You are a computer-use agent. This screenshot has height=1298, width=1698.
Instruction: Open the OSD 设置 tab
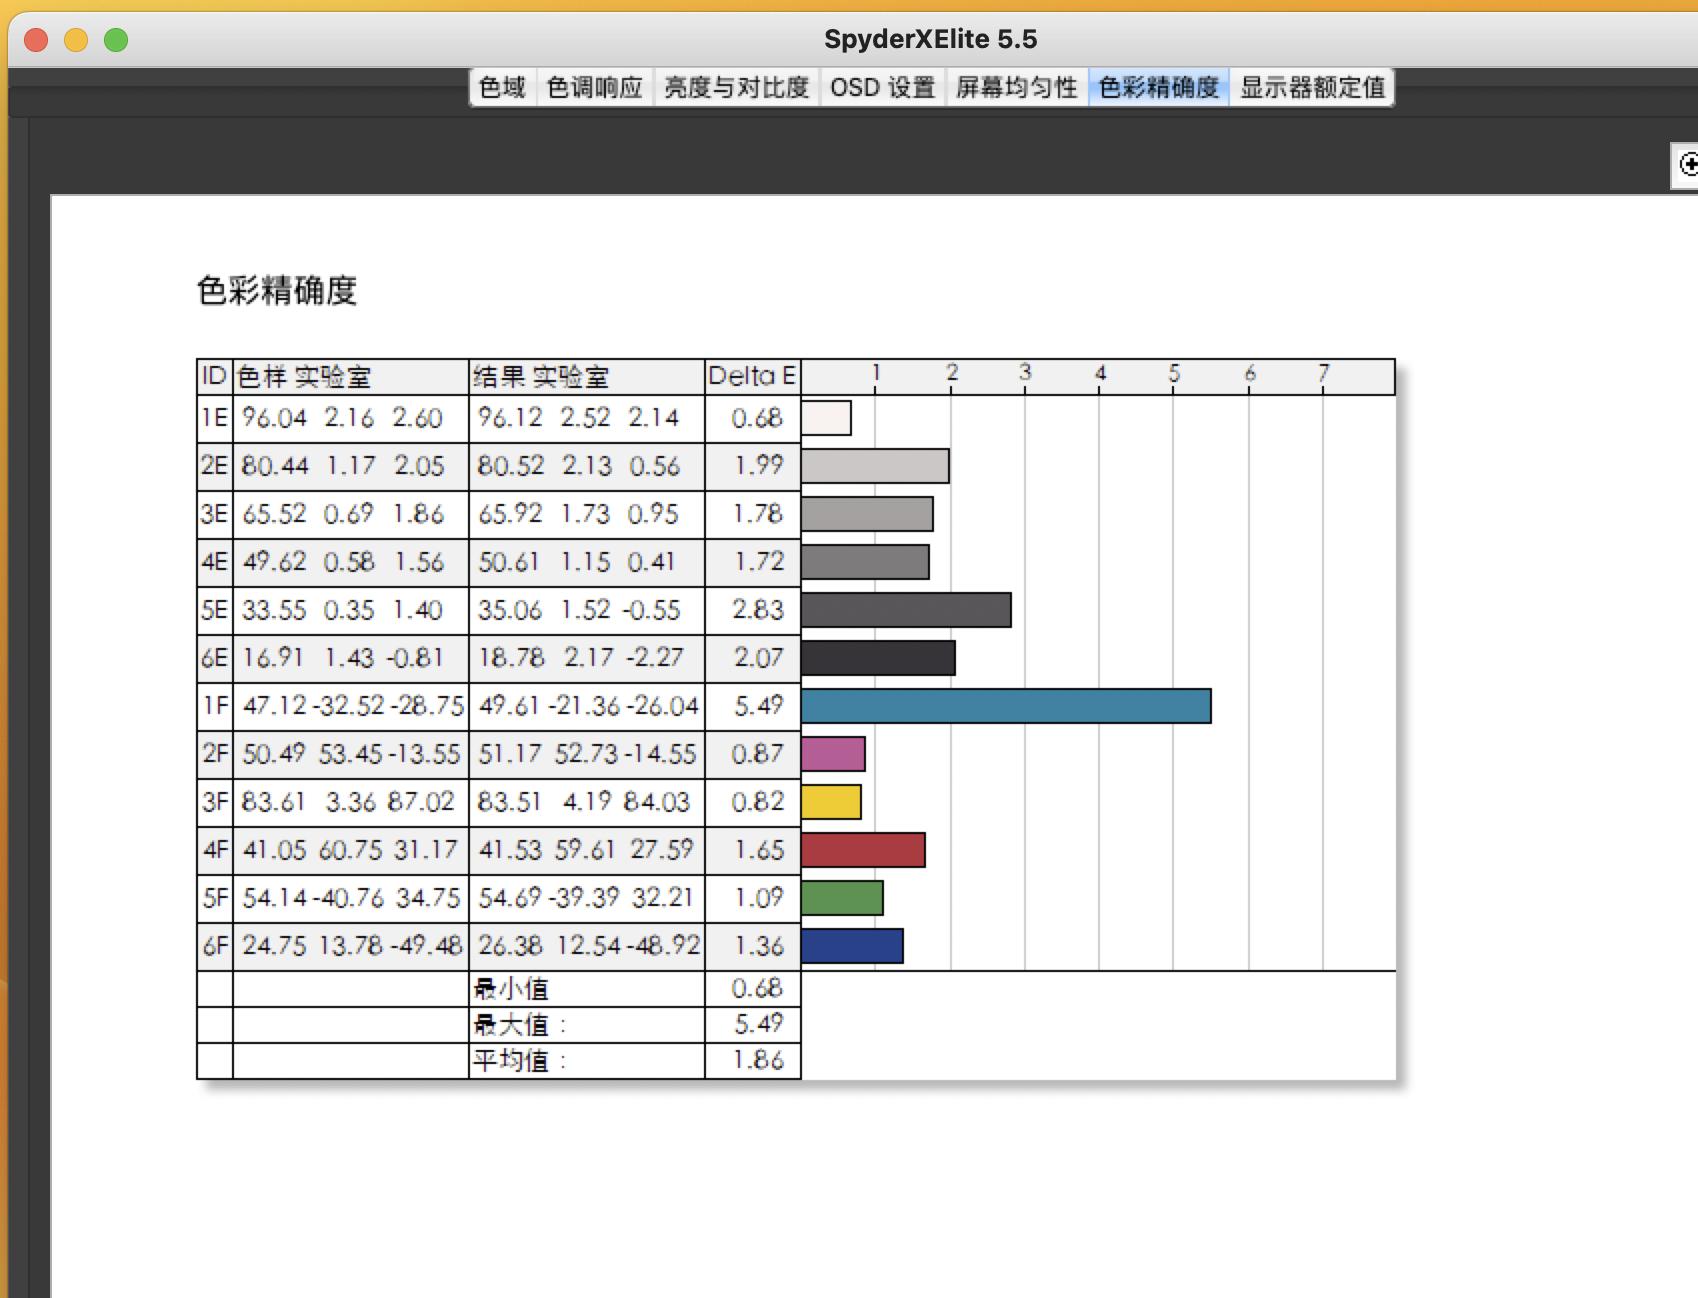tap(883, 87)
